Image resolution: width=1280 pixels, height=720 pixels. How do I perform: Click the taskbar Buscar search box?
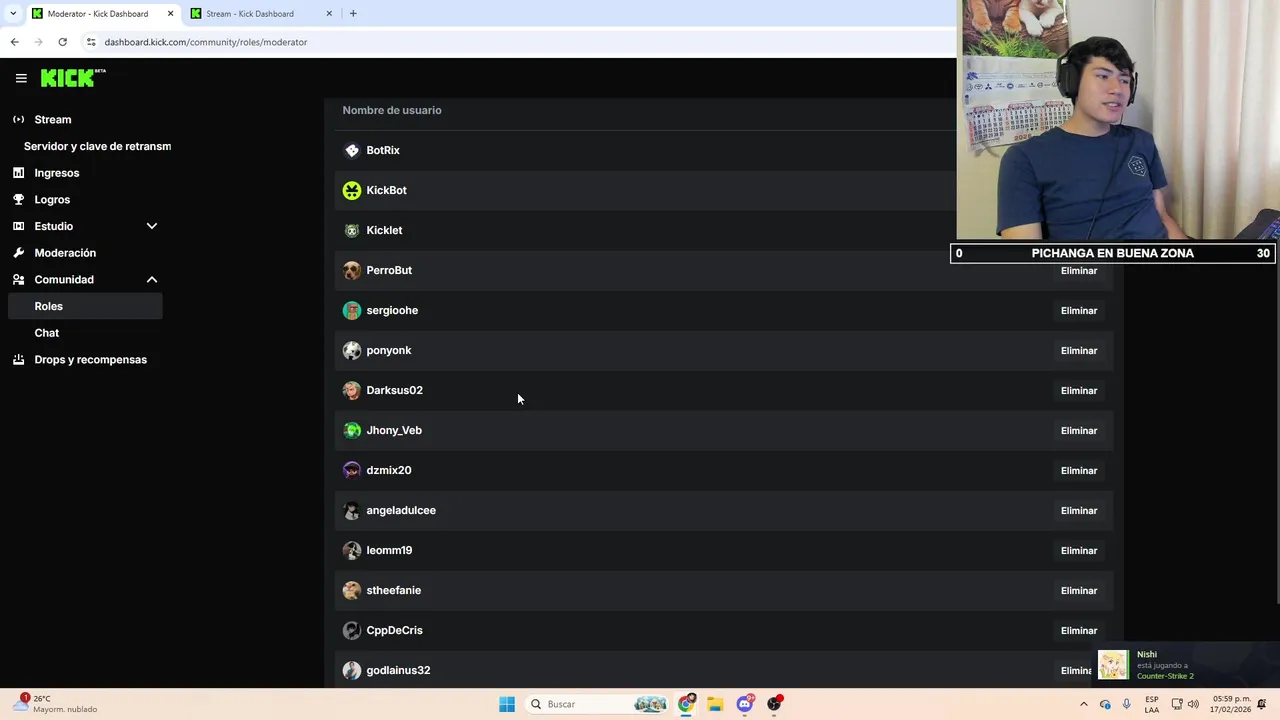[597, 704]
